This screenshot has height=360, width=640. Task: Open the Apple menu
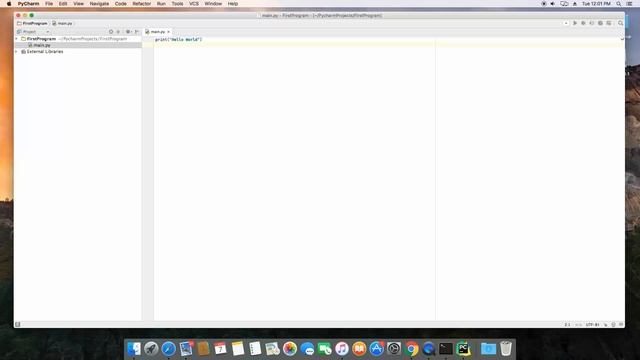[x=9, y=4]
